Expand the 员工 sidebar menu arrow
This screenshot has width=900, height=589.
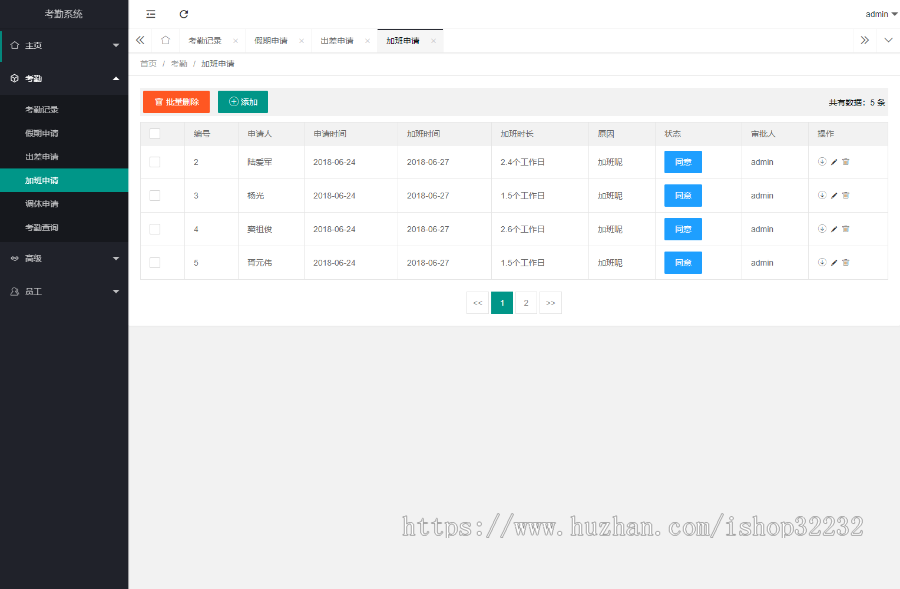point(116,292)
